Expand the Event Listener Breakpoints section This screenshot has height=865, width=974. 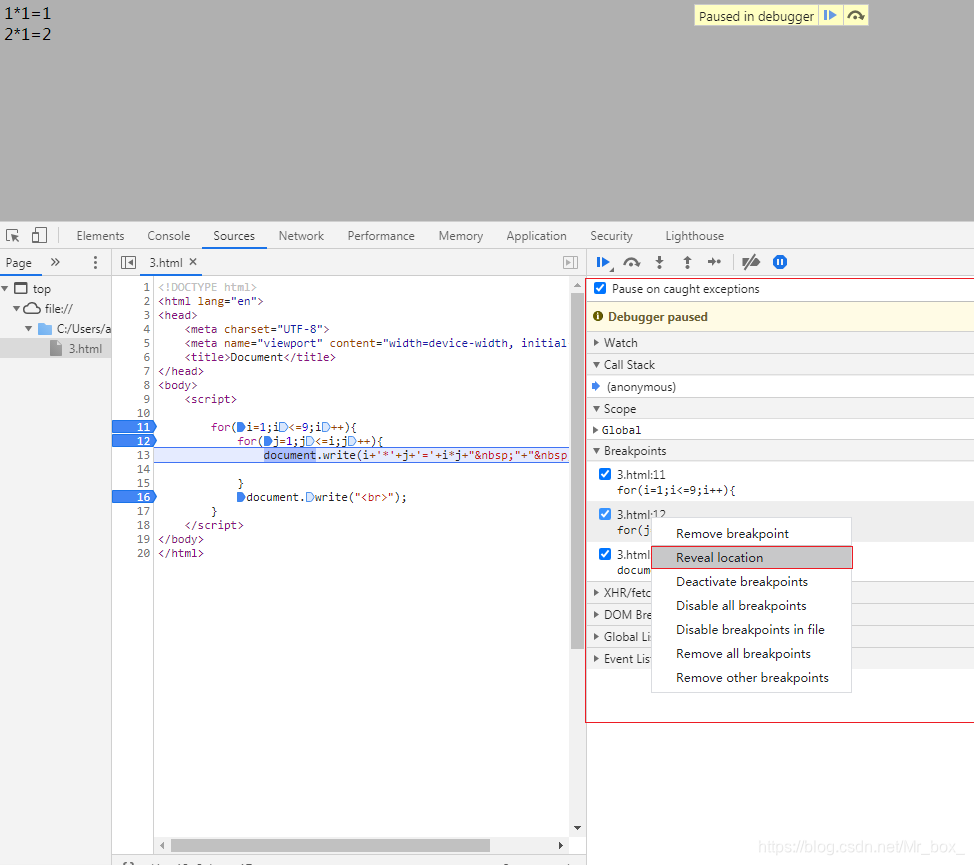[x=596, y=658]
